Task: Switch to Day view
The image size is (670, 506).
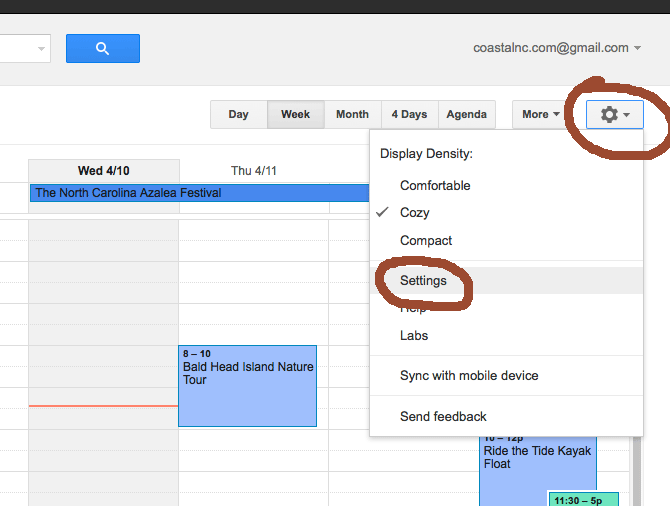Action: point(238,115)
